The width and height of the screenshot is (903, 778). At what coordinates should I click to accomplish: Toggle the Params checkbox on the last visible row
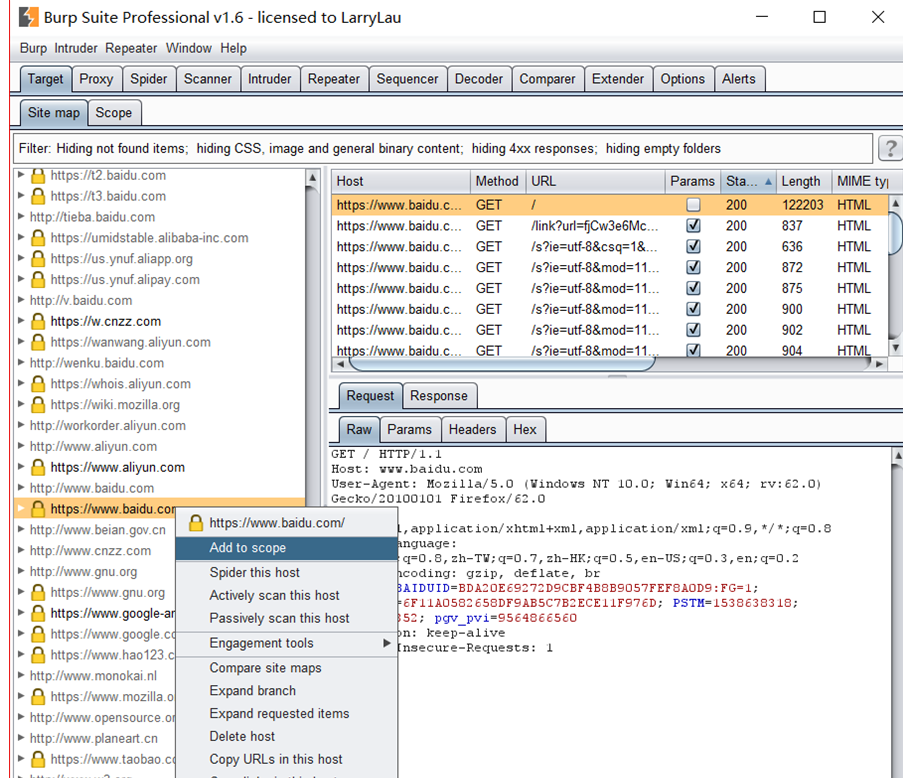(692, 351)
